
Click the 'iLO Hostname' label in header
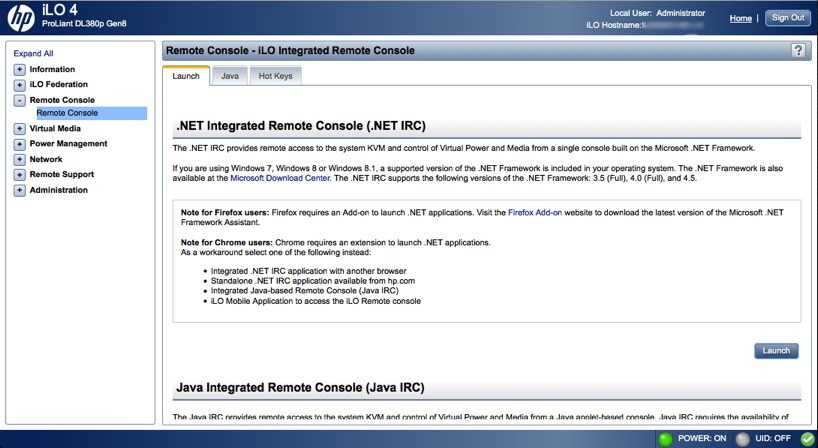coord(614,25)
